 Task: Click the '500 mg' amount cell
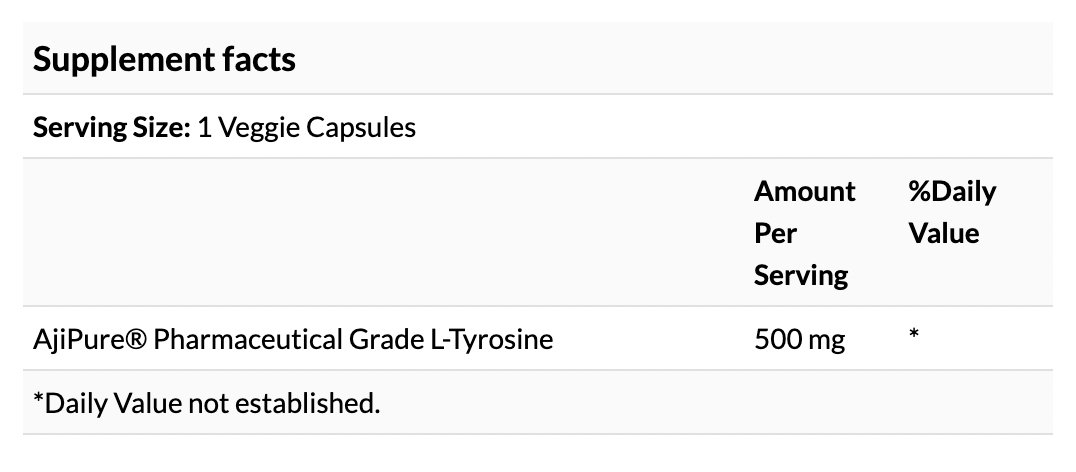tap(799, 340)
